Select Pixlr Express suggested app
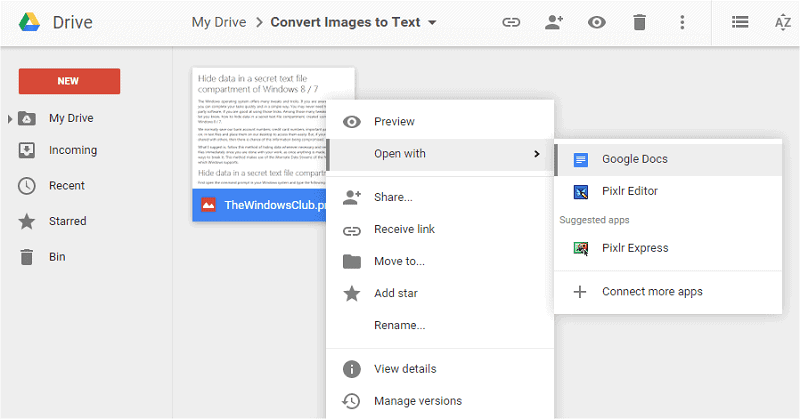 [634, 248]
